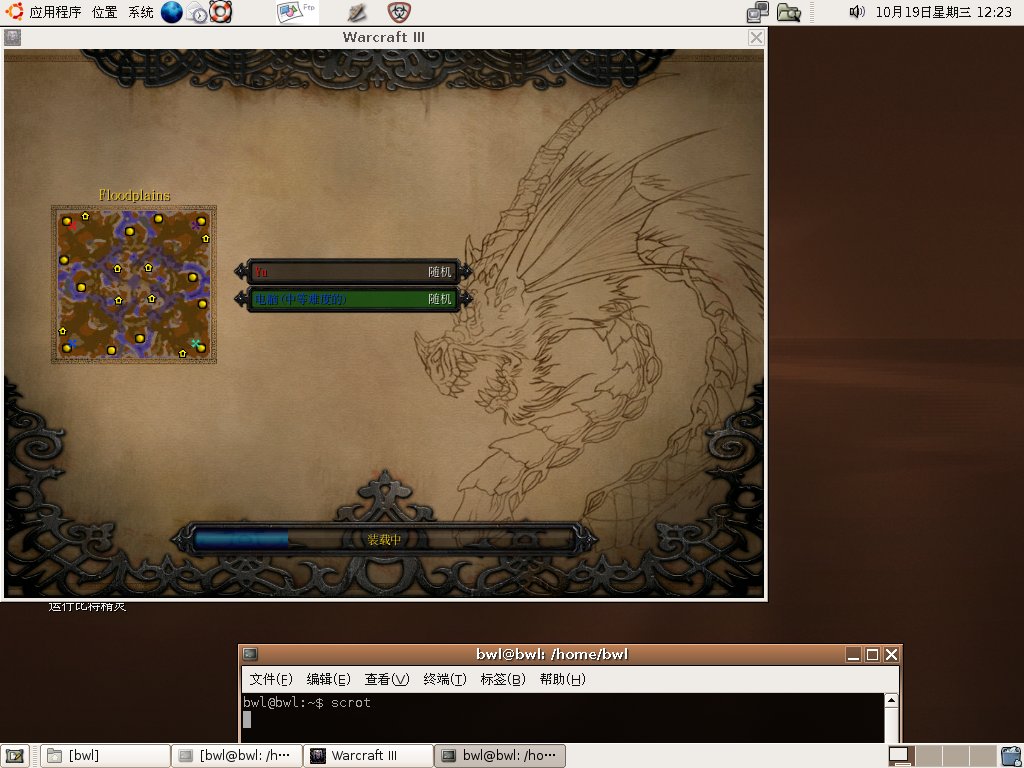Click the 装载中 loading progress bar

point(384,539)
